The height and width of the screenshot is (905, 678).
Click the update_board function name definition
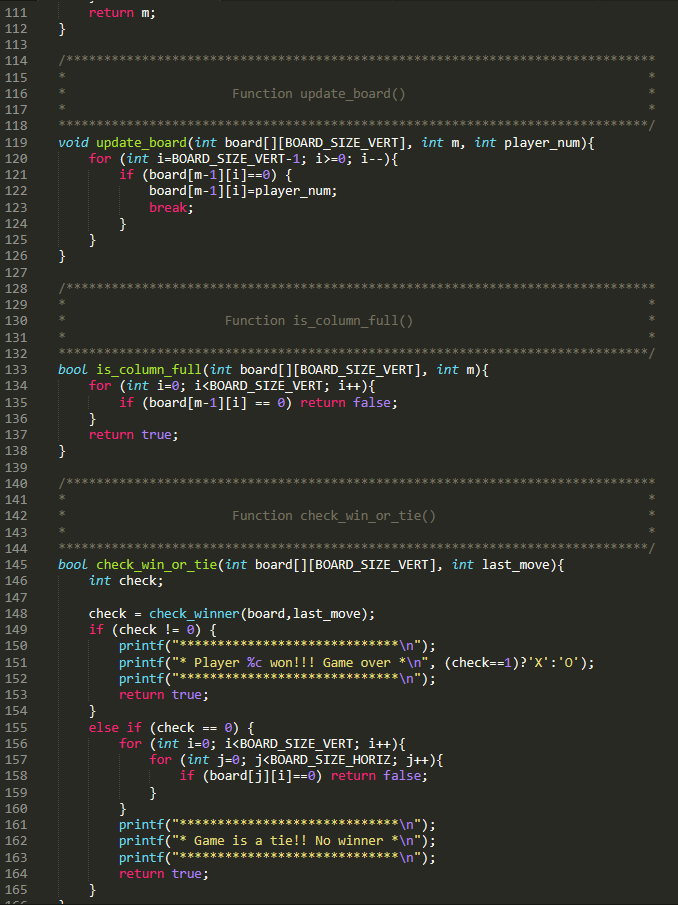click(x=141, y=143)
